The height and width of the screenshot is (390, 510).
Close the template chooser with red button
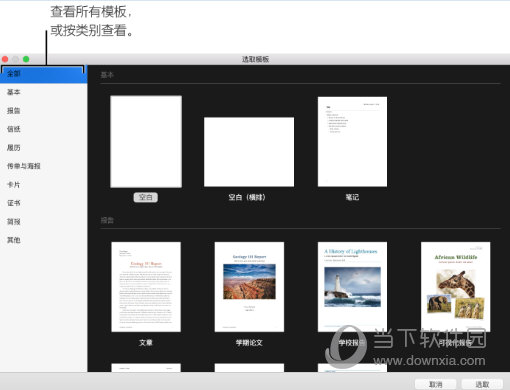coord(5,59)
